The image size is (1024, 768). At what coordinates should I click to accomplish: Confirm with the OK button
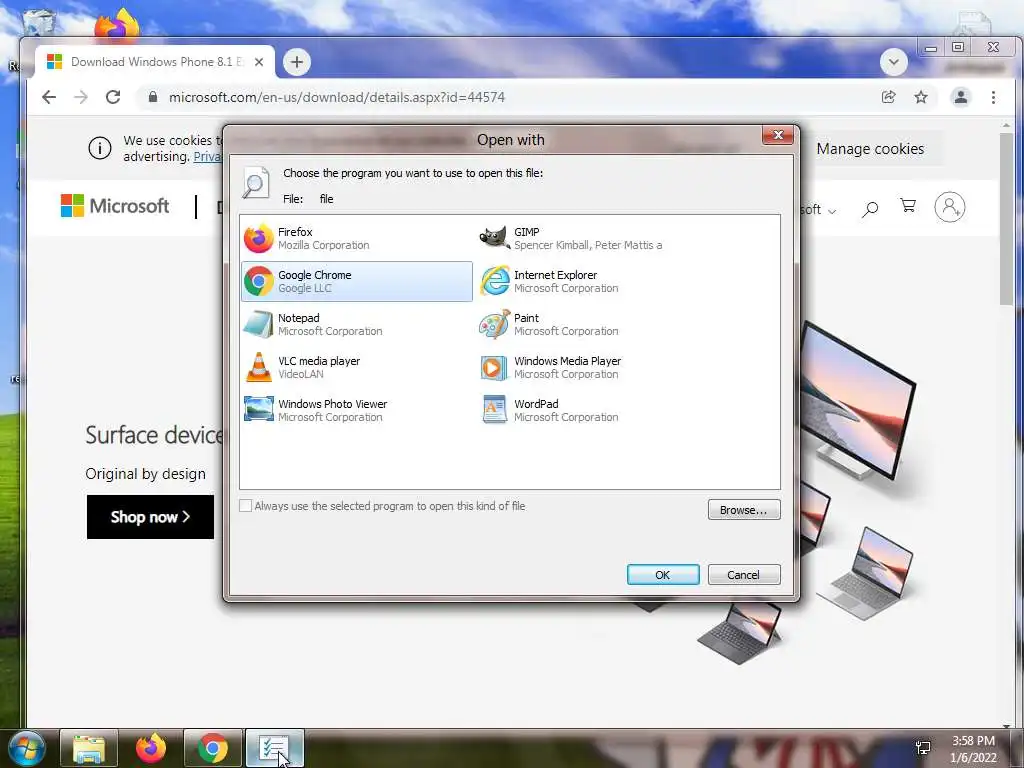pos(663,575)
